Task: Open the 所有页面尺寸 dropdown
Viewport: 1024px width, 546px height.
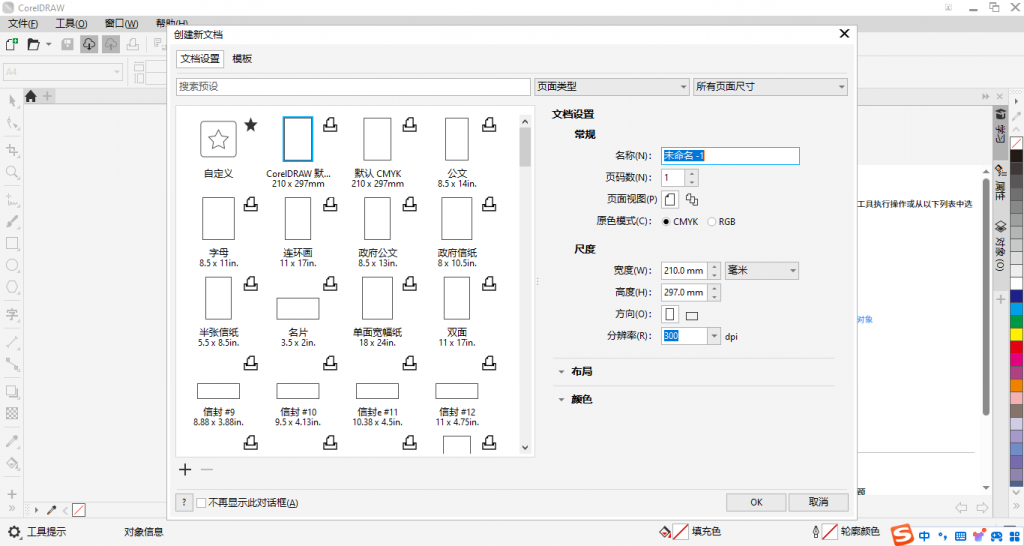Action: (x=770, y=86)
